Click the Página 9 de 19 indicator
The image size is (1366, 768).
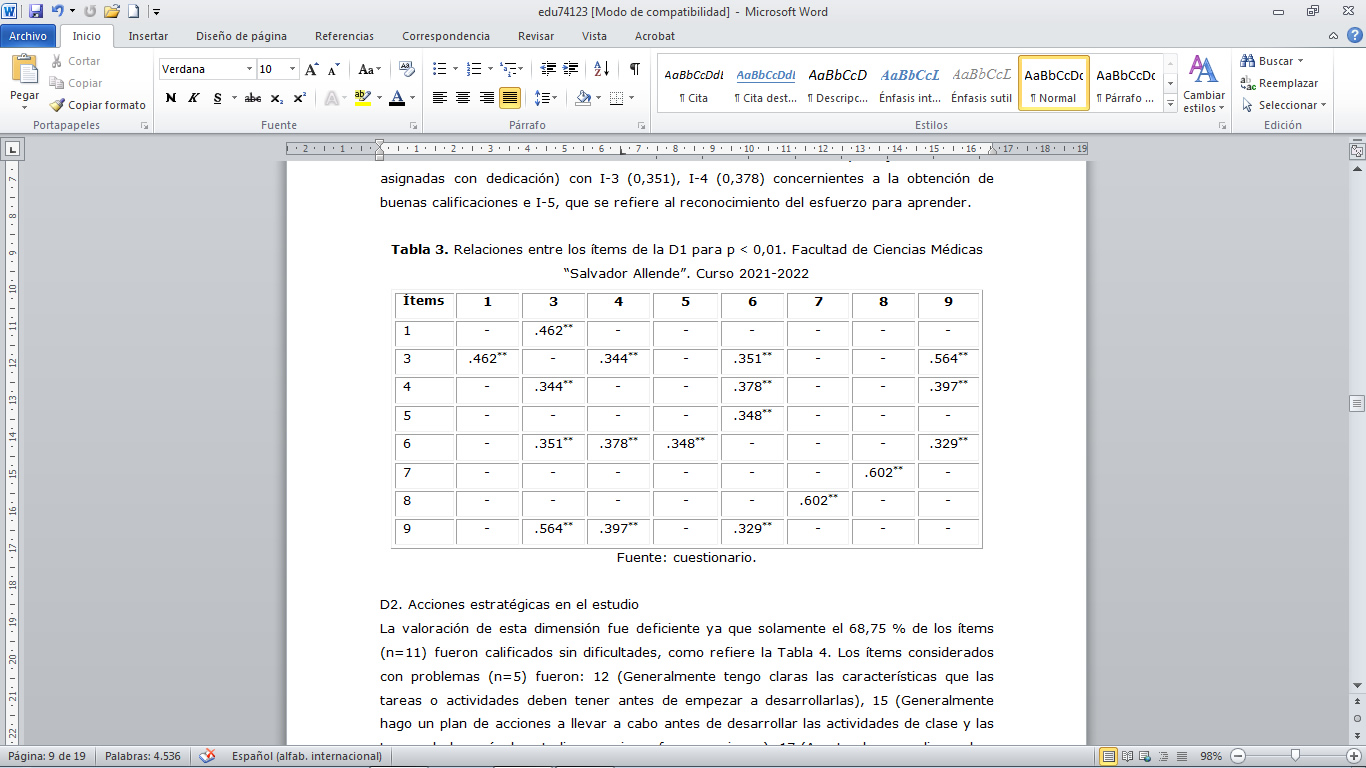(48, 756)
